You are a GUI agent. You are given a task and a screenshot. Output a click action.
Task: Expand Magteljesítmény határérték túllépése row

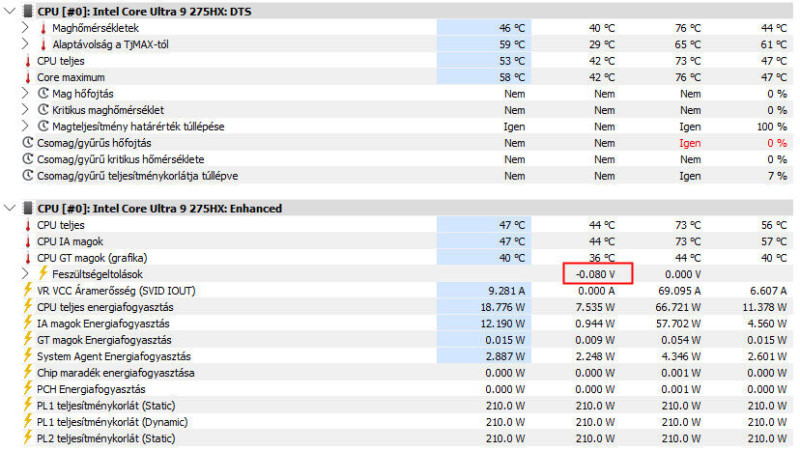coord(25,126)
